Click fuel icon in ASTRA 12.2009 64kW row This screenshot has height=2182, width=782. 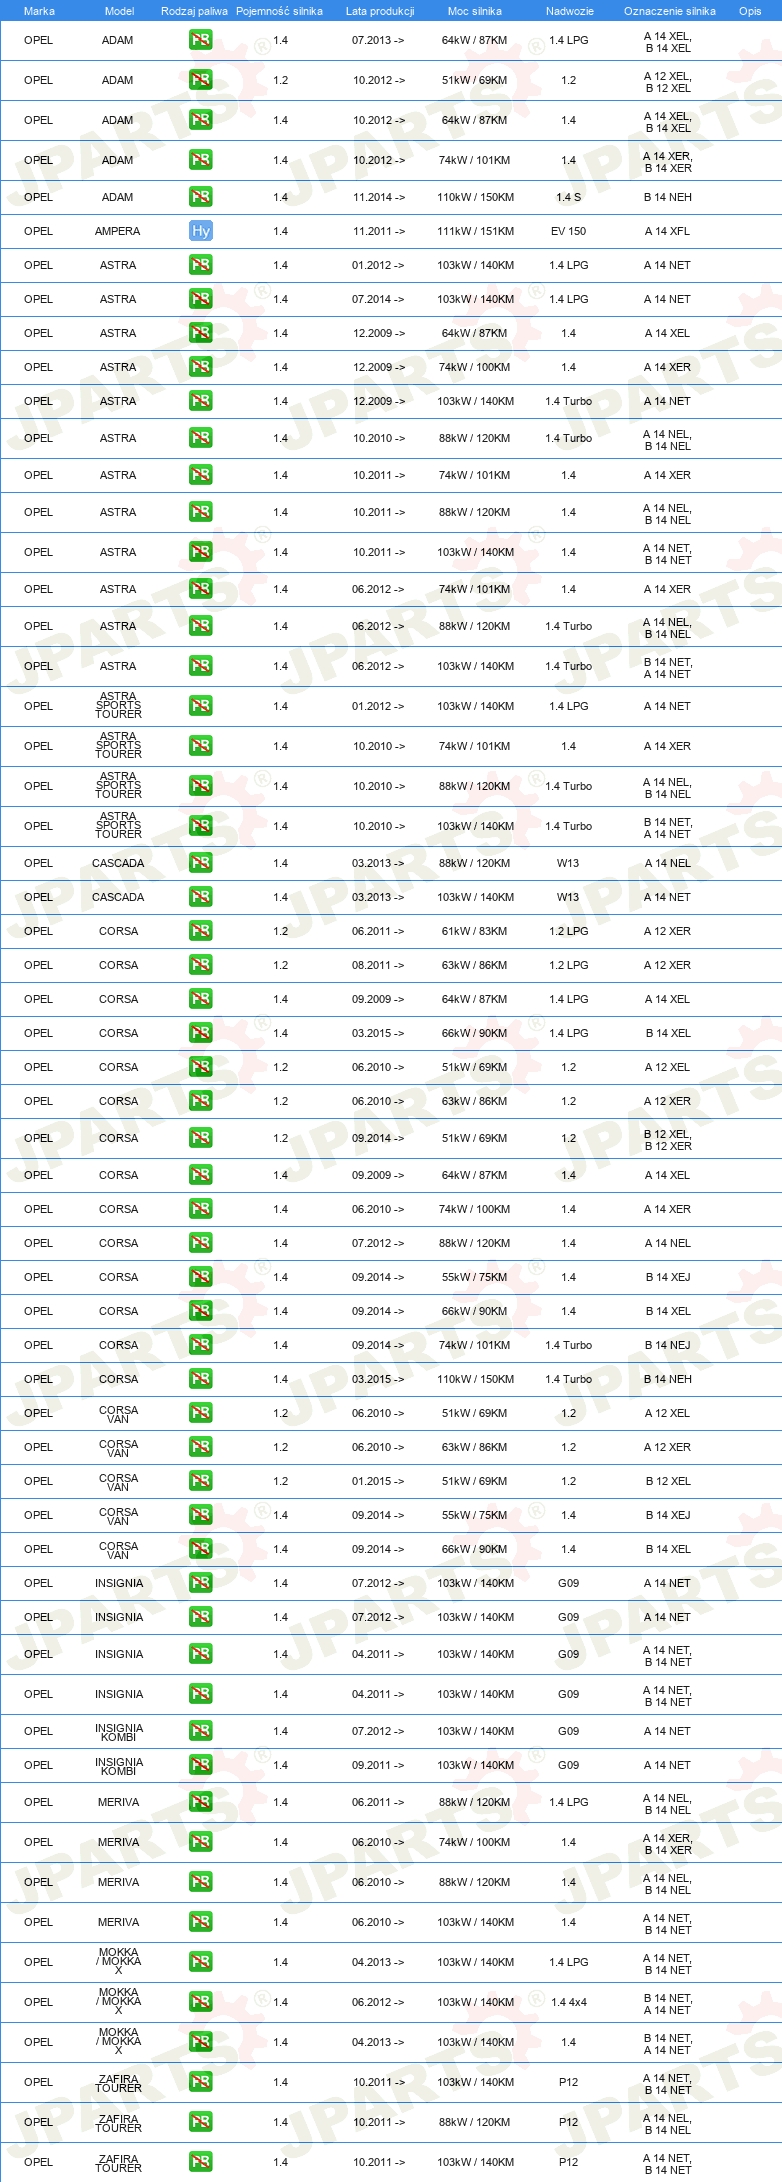200,333
